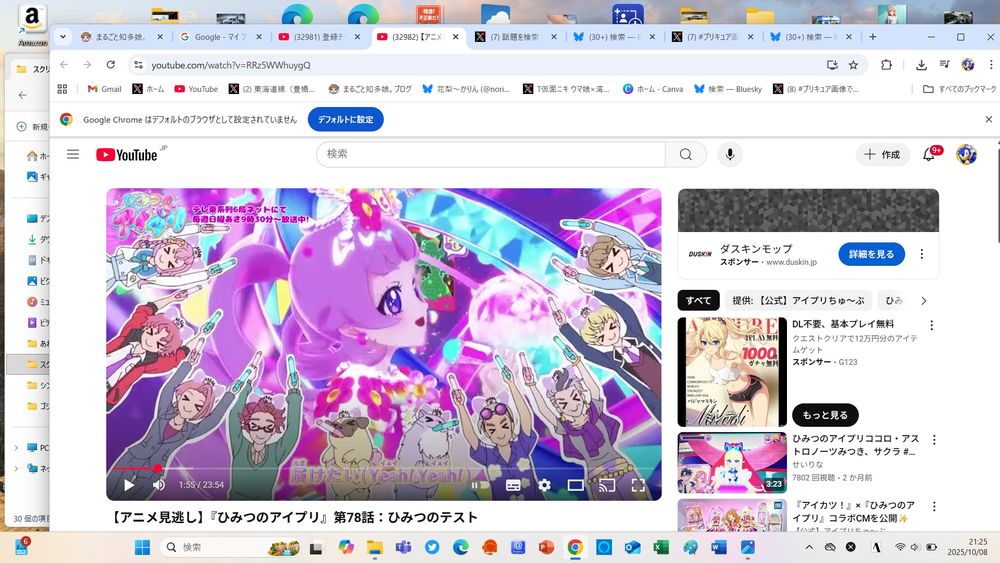Viewport: 1000px width, 563px height.
Task: Open Microsoft Edge from the taskbar
Action: pos(460,547)
